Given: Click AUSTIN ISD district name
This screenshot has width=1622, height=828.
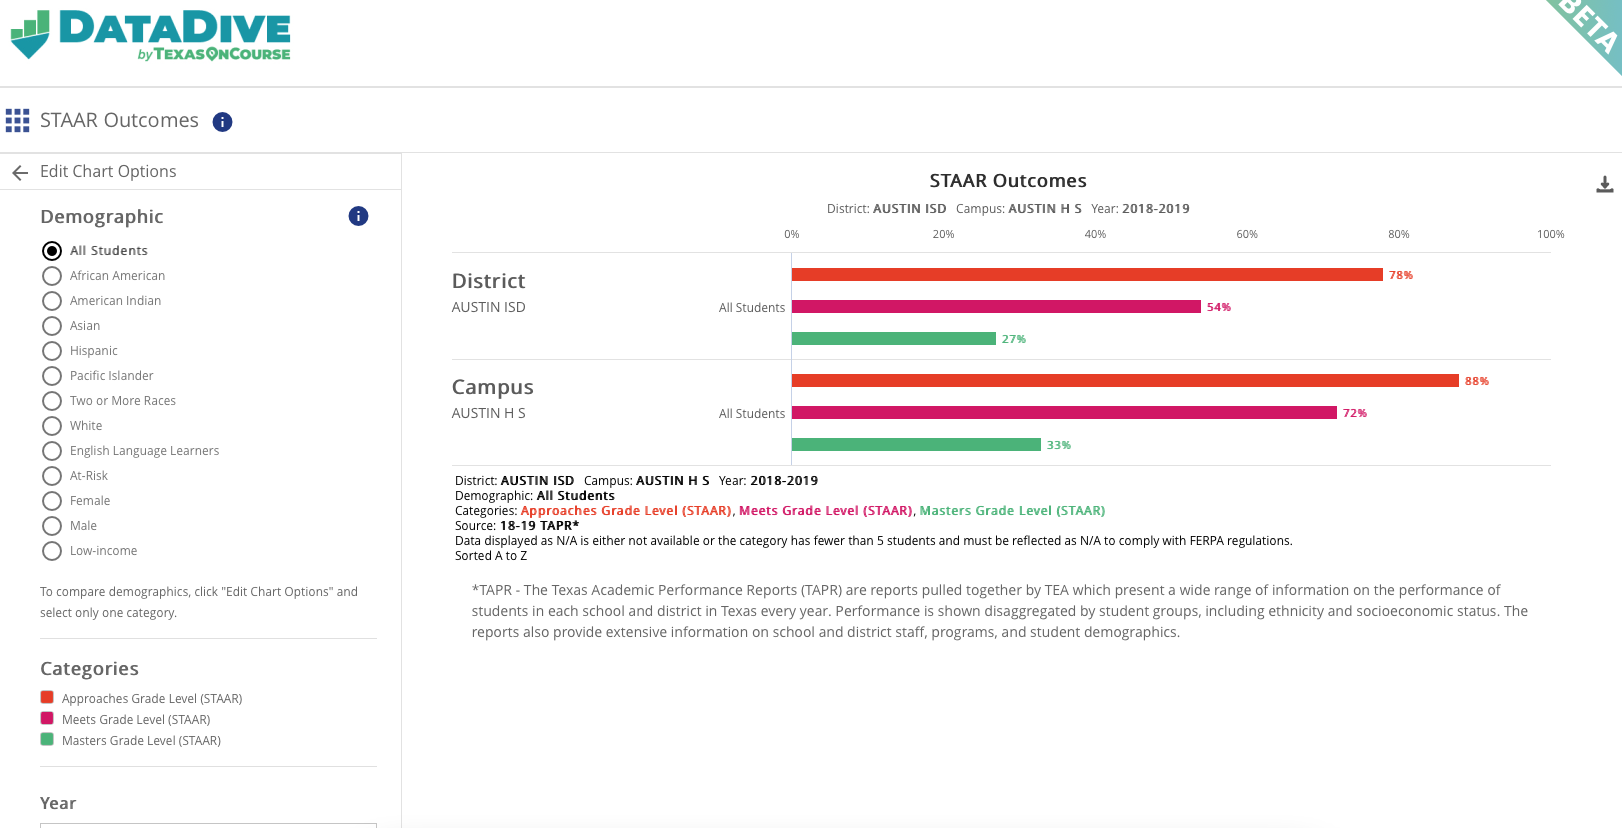Looking at the screenshot, I should click(488, 308).
